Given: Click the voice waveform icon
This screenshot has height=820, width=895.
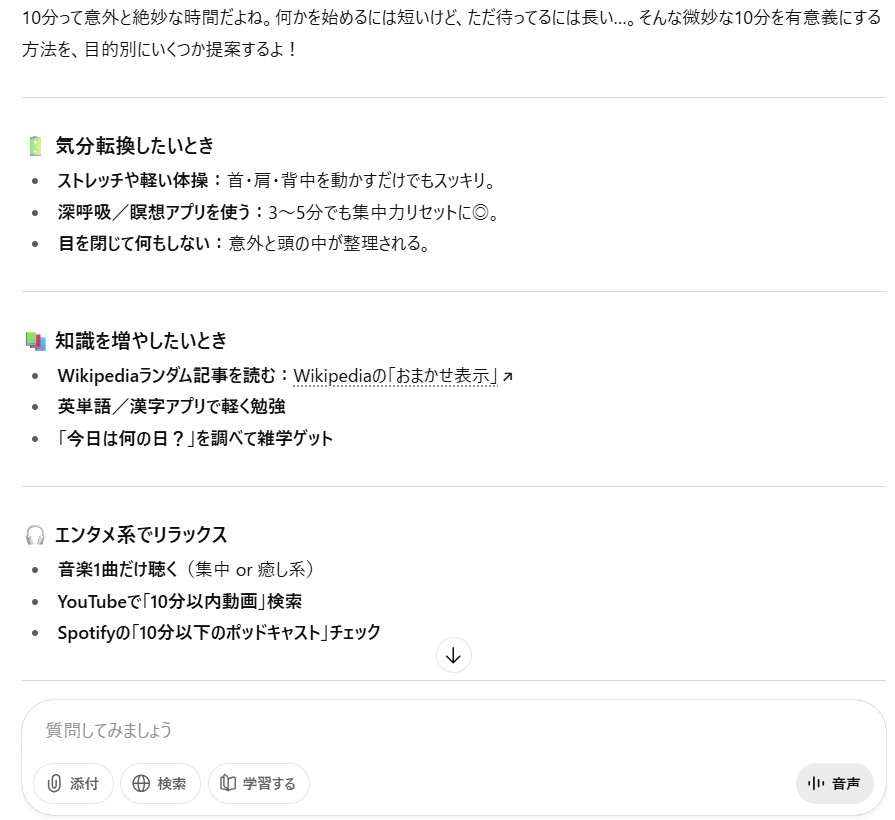Looking at the screenshot, I should (816, 783).
